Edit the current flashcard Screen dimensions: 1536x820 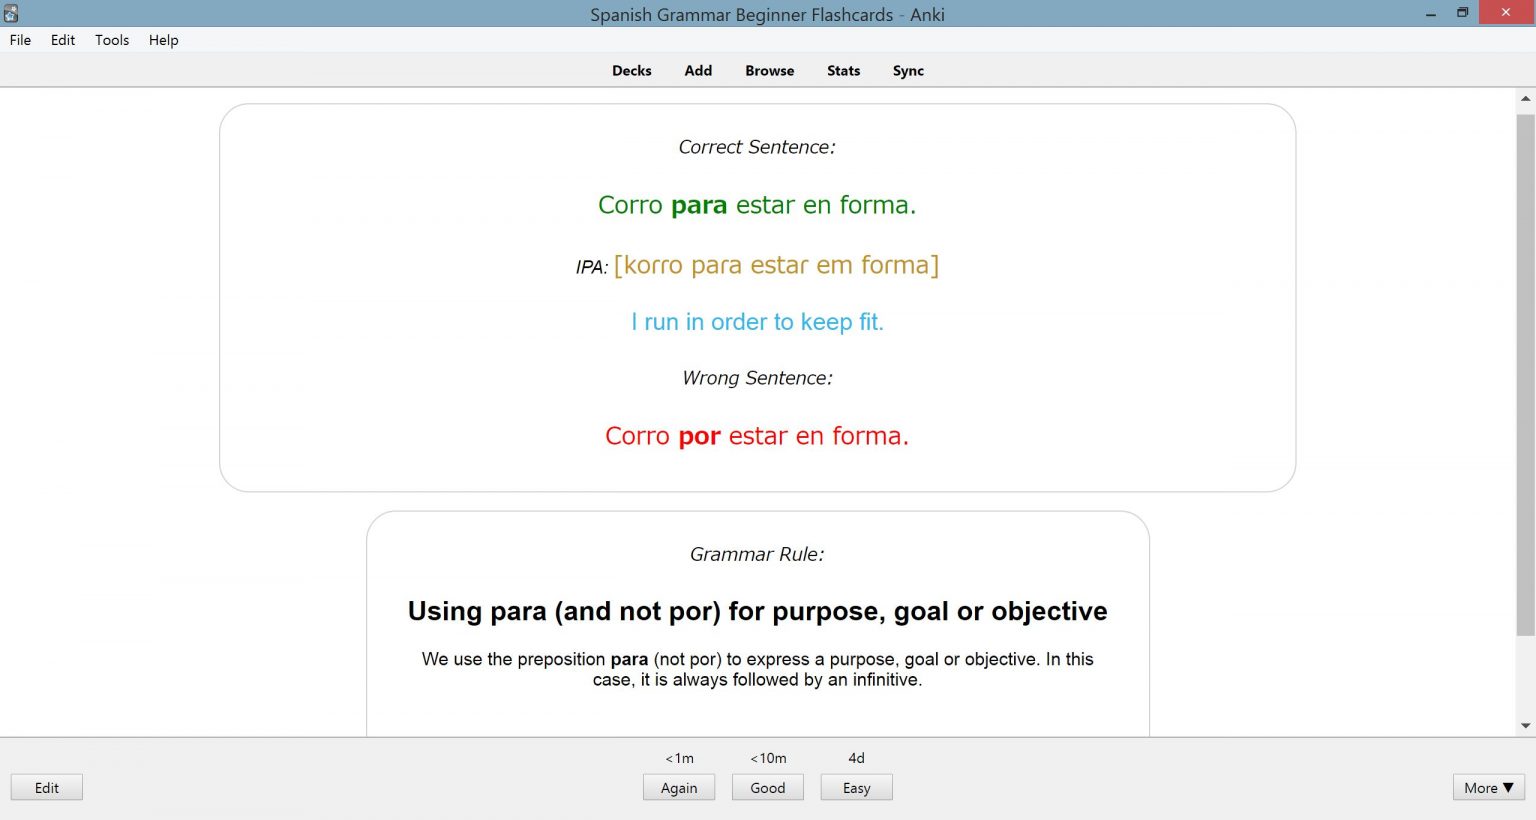point(46,787)
